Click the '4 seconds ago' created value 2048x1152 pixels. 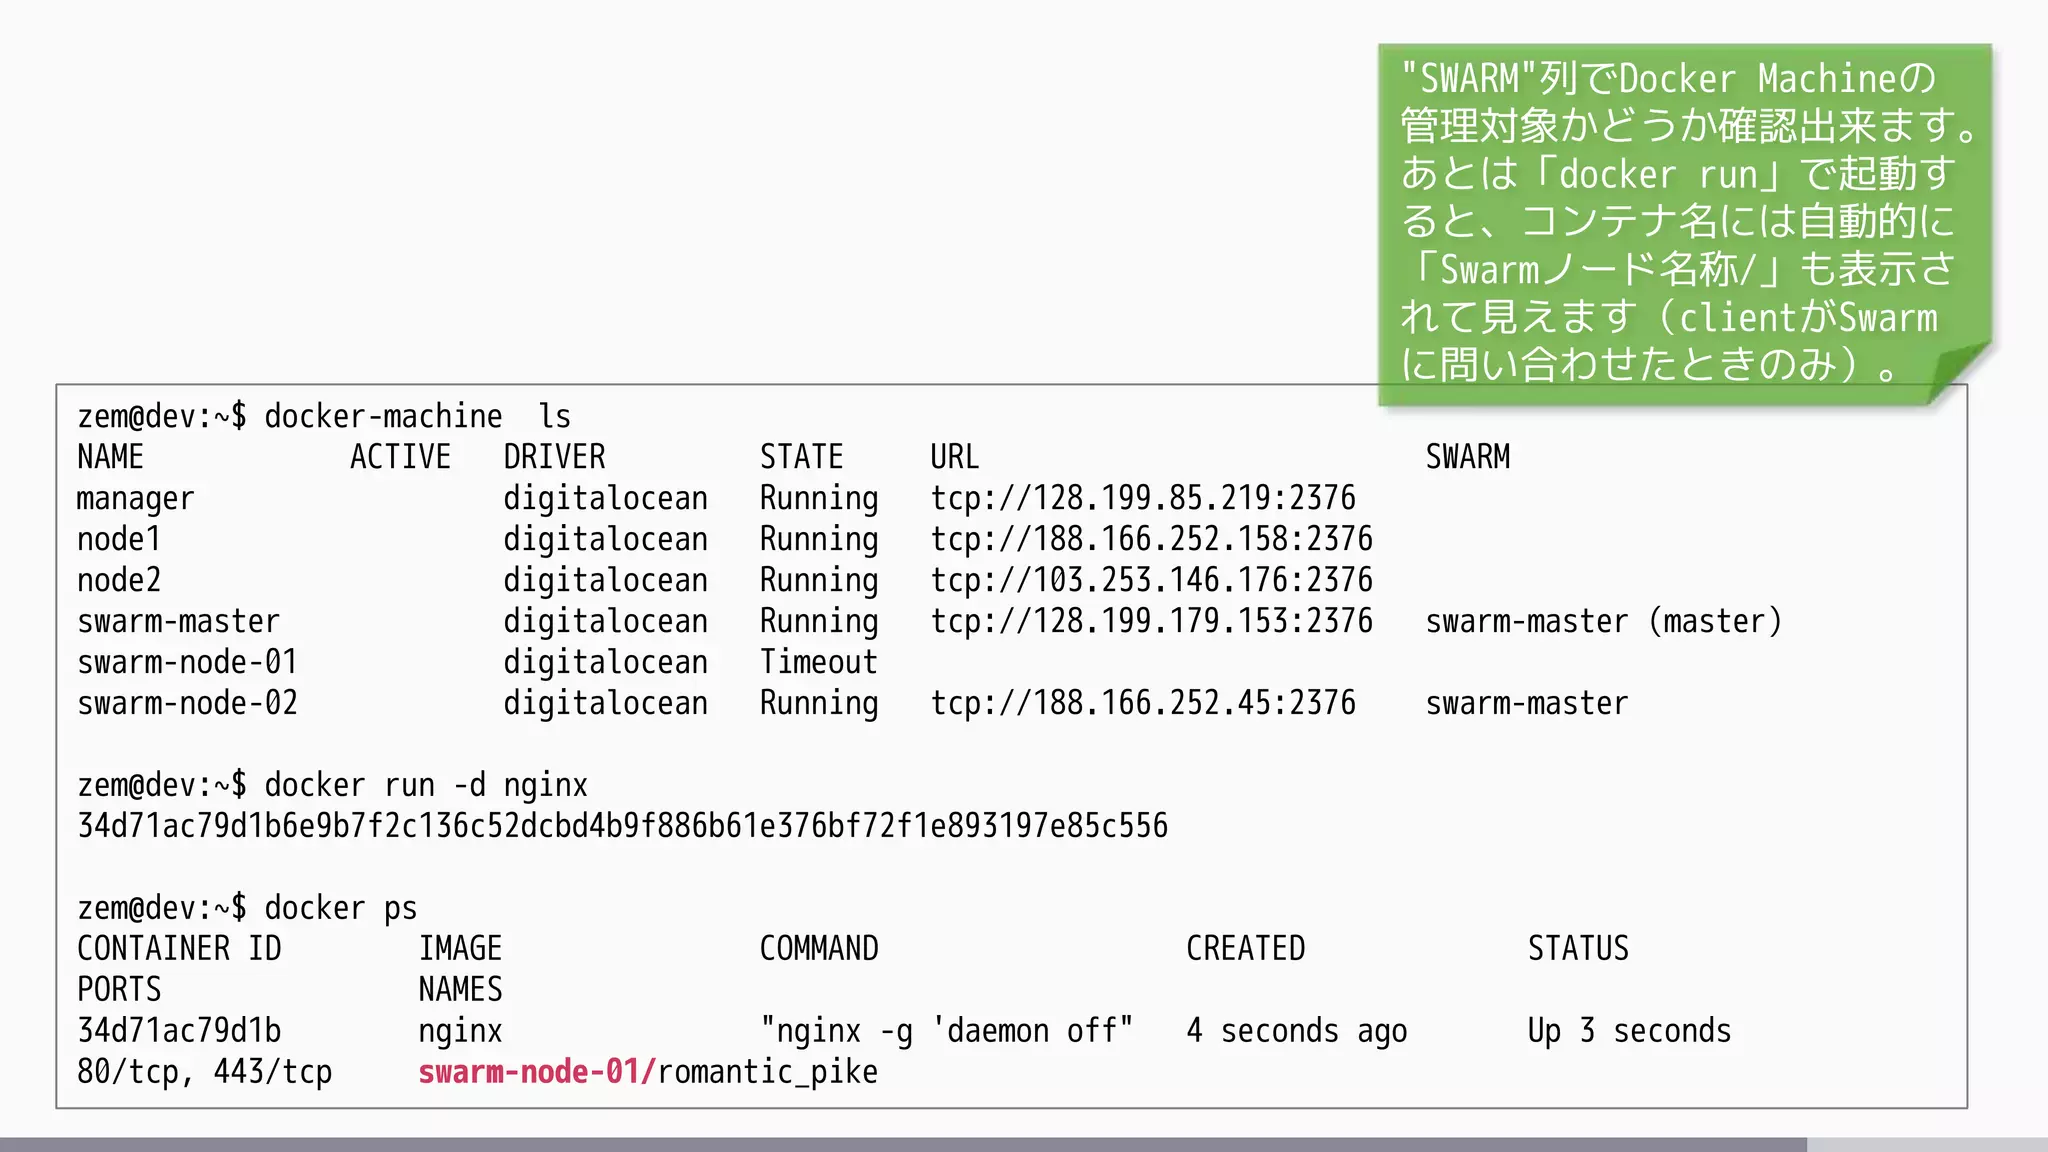click(1296, 1031)
